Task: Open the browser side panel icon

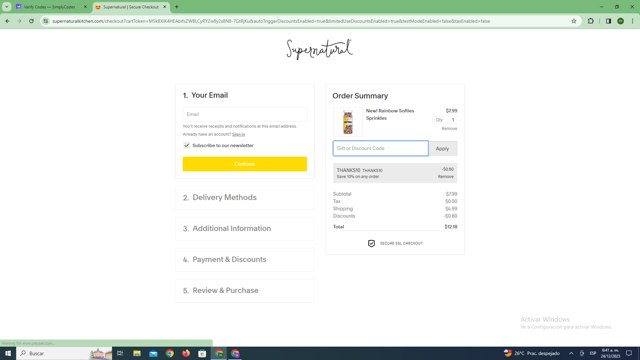Action: pyautogui.click(x=608, y=21)
